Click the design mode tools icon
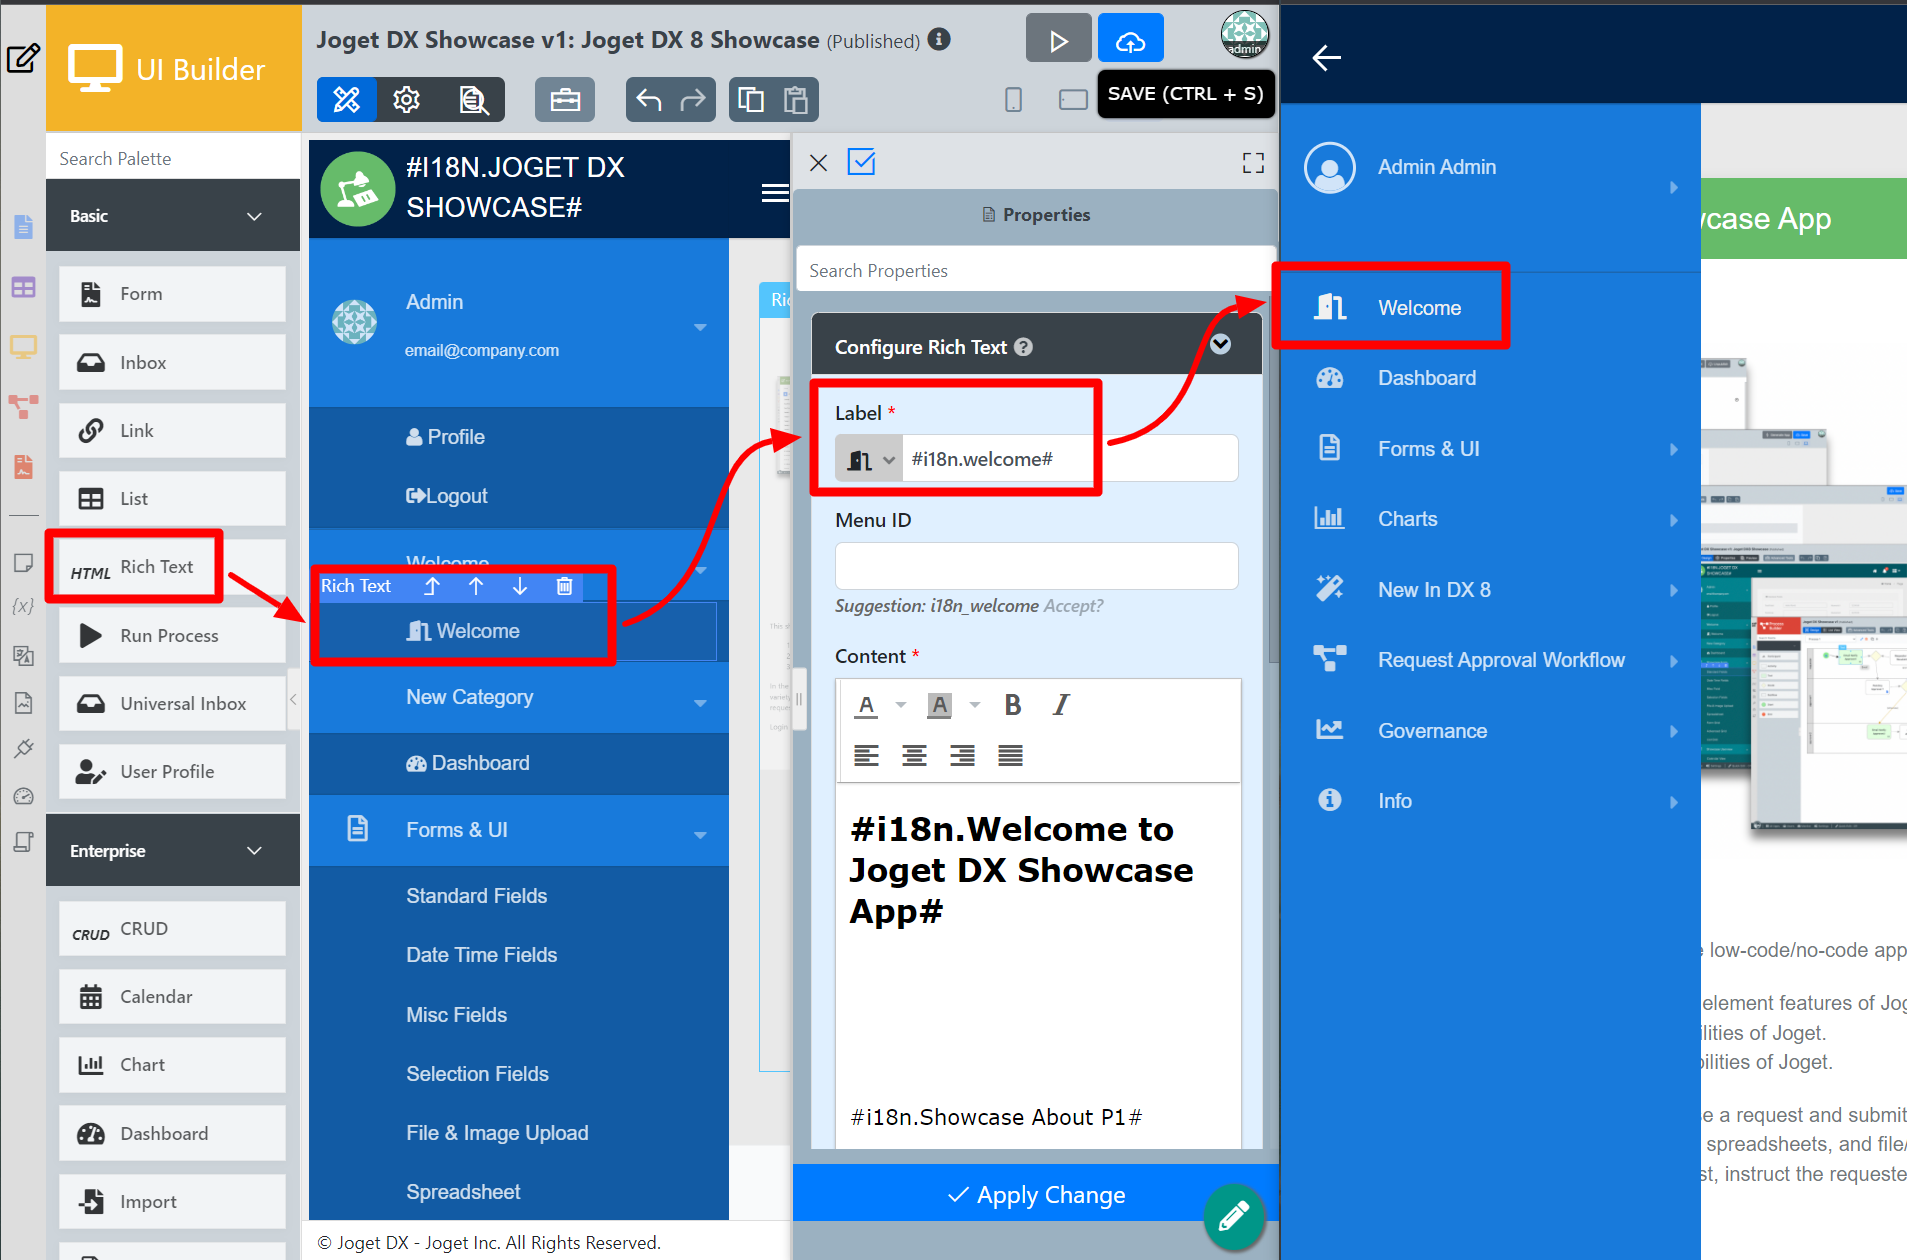This screenshot has height=1260, width=1907. pyautogui.click(x=346, y=99)
